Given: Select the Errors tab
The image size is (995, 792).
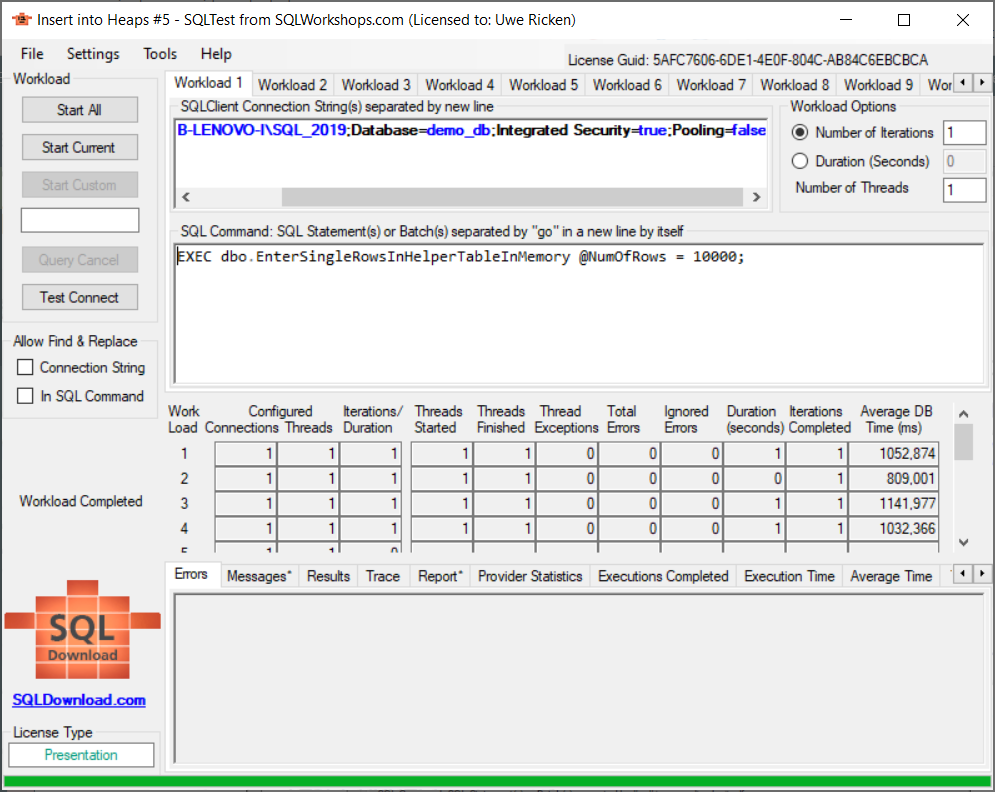Looking at the screenshot, I should [192, 574].
